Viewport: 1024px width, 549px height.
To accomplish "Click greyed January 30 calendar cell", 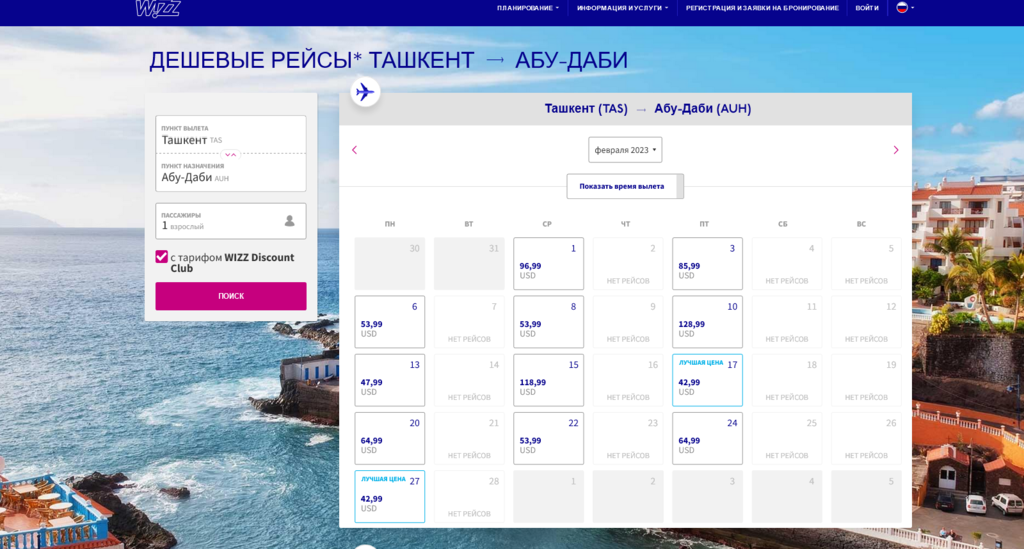I will point(390,264).
